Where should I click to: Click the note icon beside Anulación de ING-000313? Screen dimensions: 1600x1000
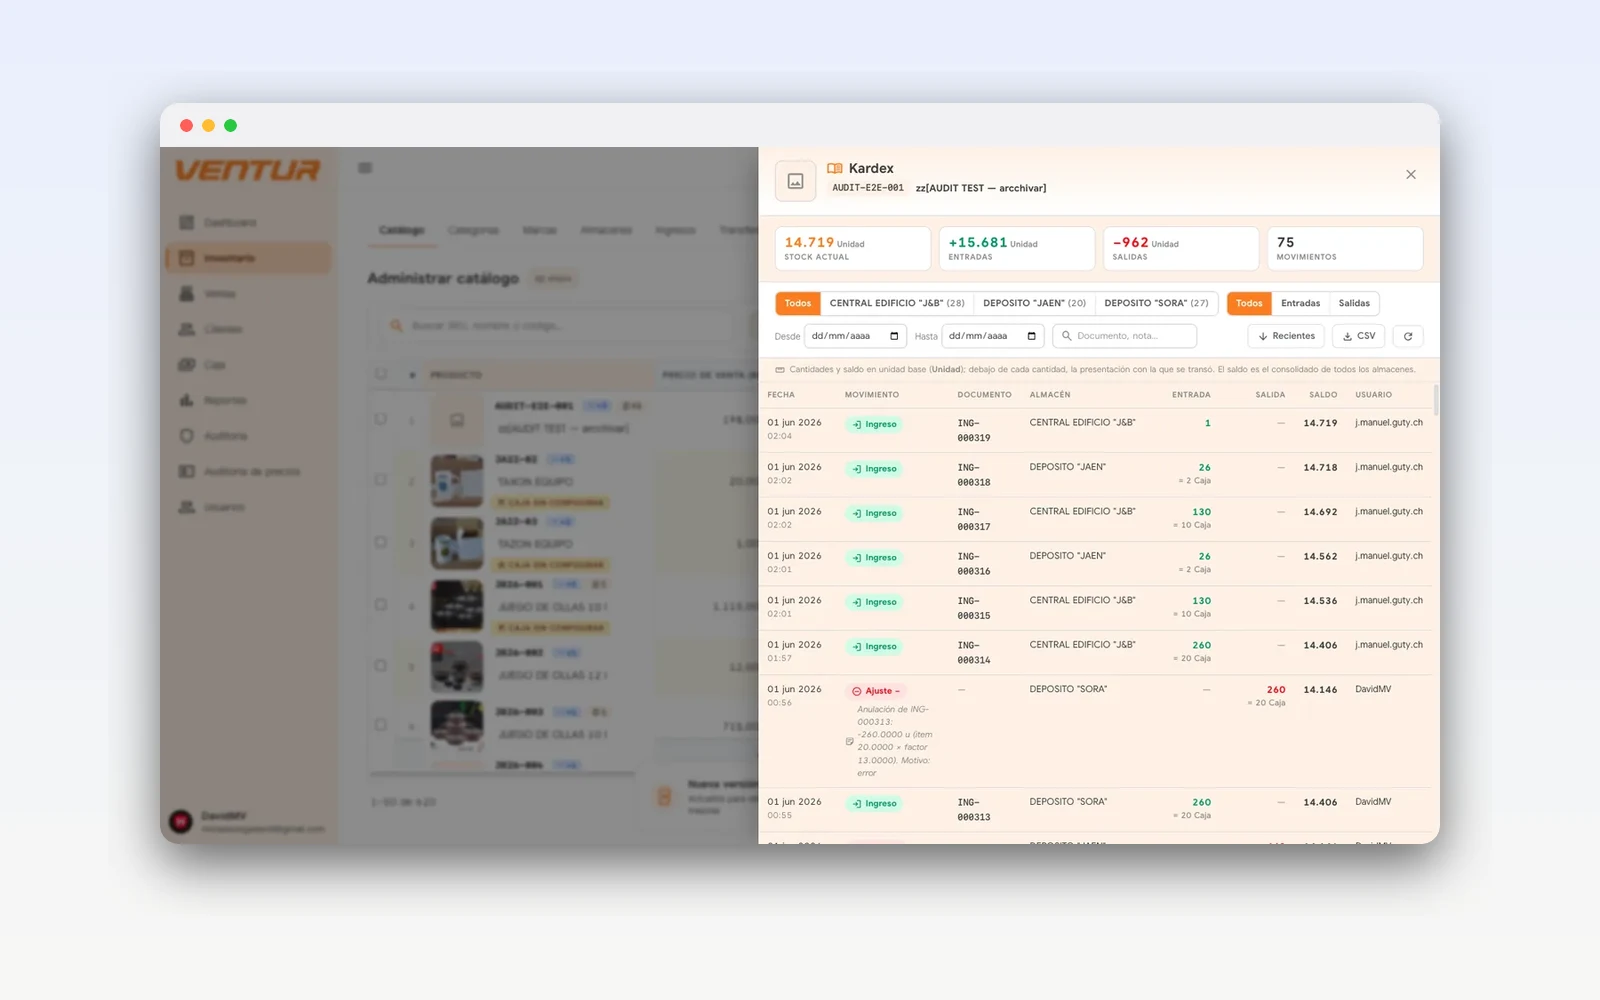[850, 742]
